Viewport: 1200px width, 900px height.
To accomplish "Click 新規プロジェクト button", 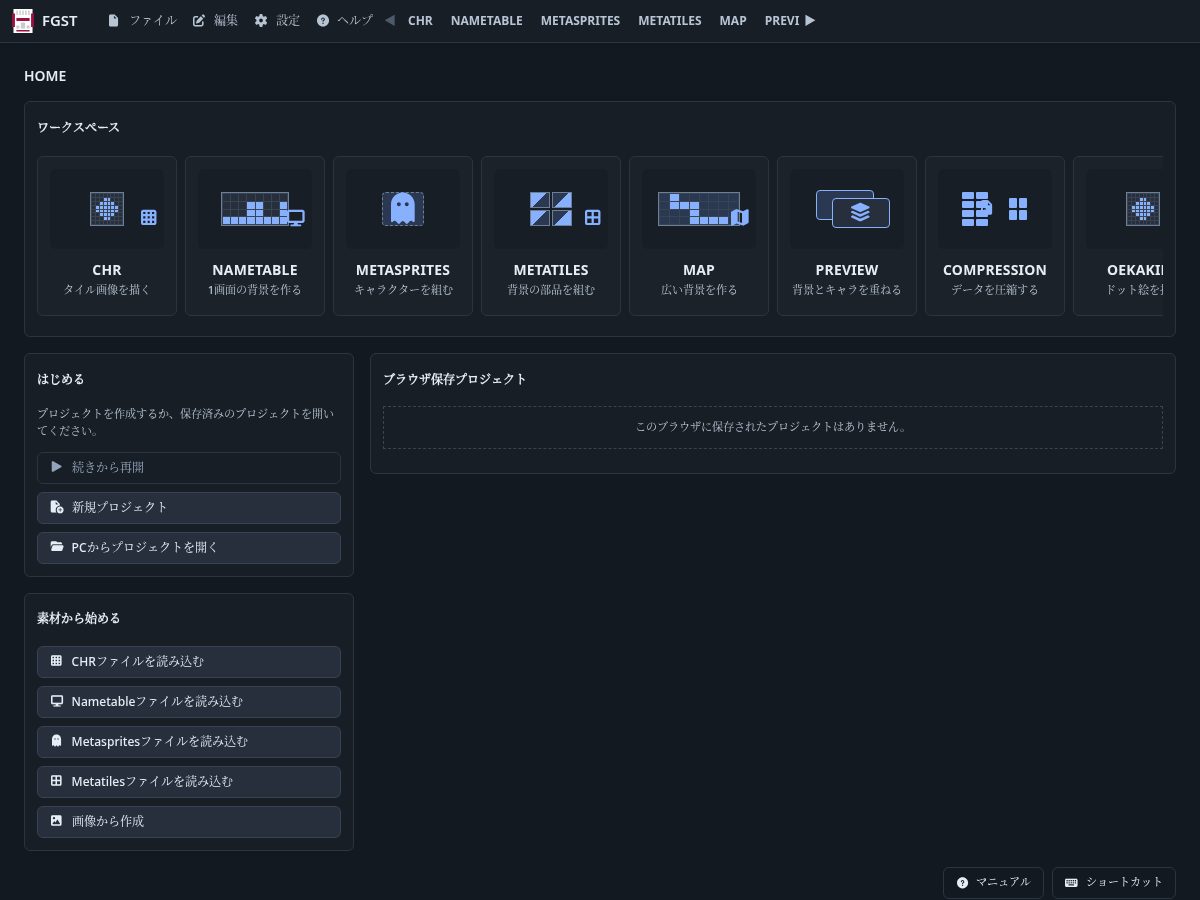I will (x=189, y=508).
